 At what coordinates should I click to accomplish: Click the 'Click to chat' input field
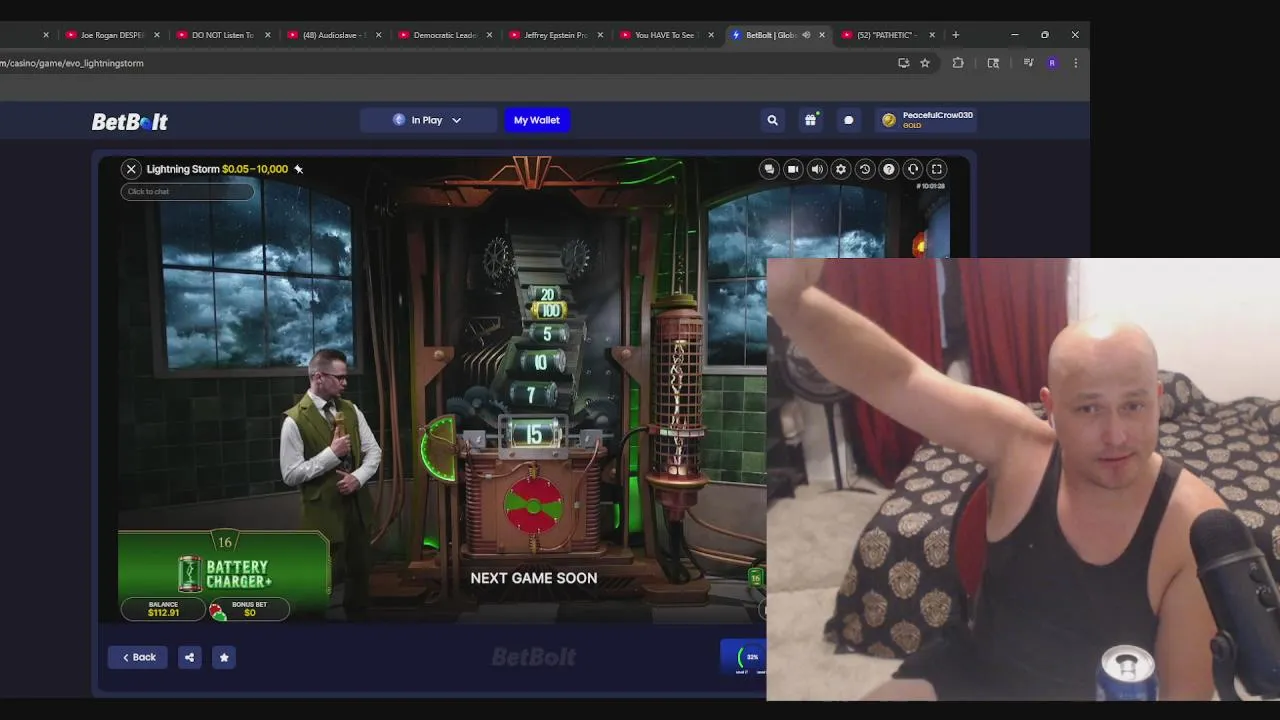point(187,191)
